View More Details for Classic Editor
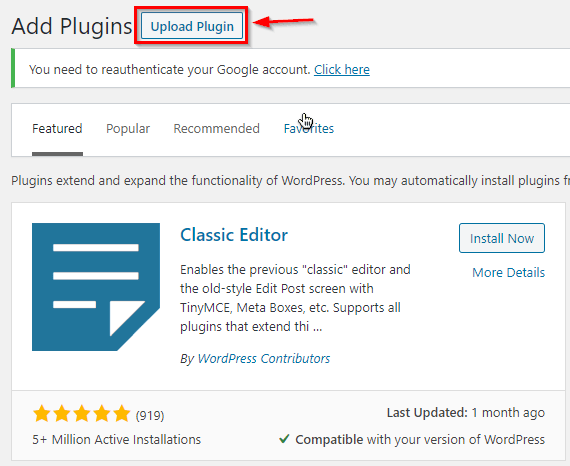The width and height of the screenshot is (570, 466). (508, 272)
